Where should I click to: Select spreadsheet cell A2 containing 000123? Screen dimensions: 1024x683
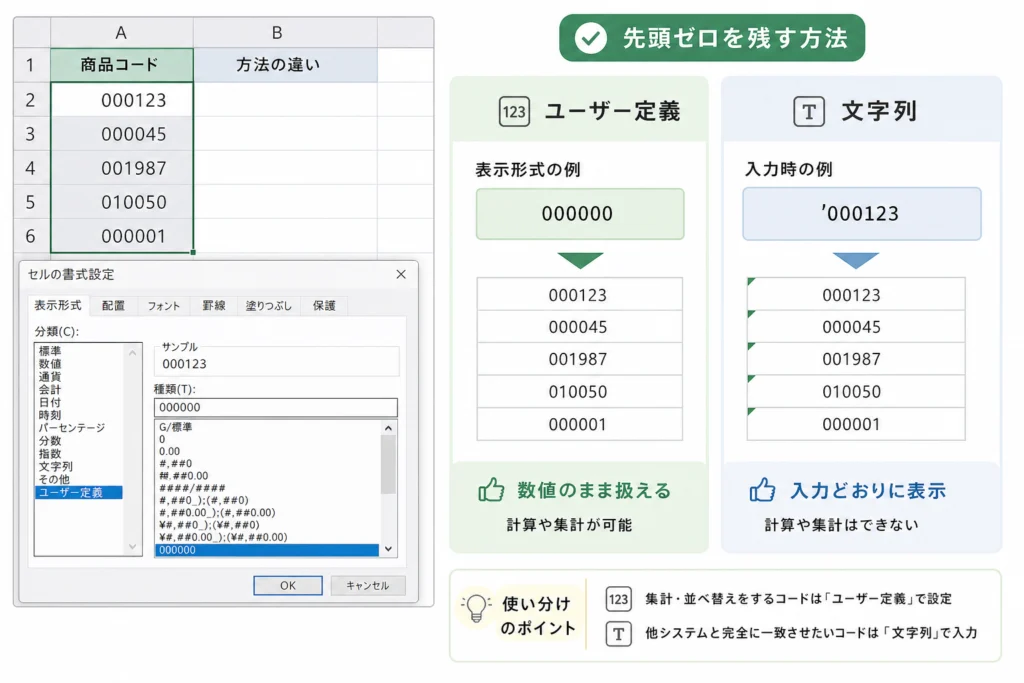click(x=121, y=100)
